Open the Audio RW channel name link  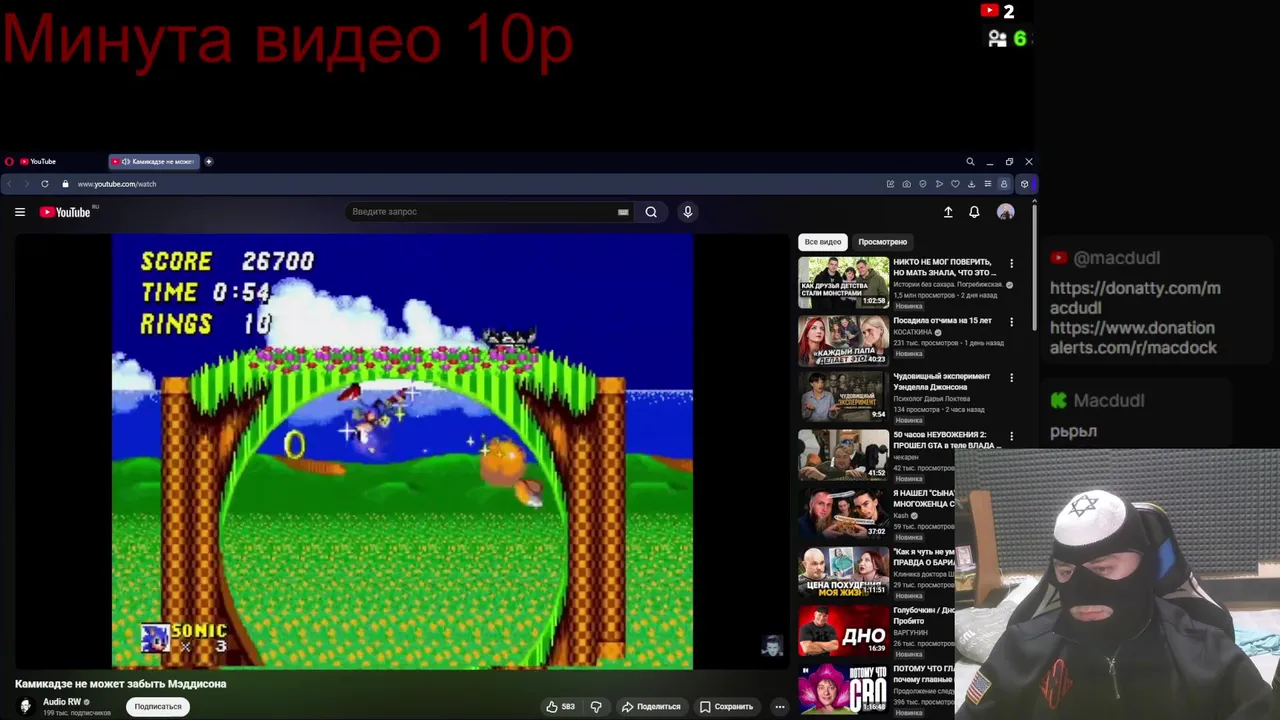[62, 702]
